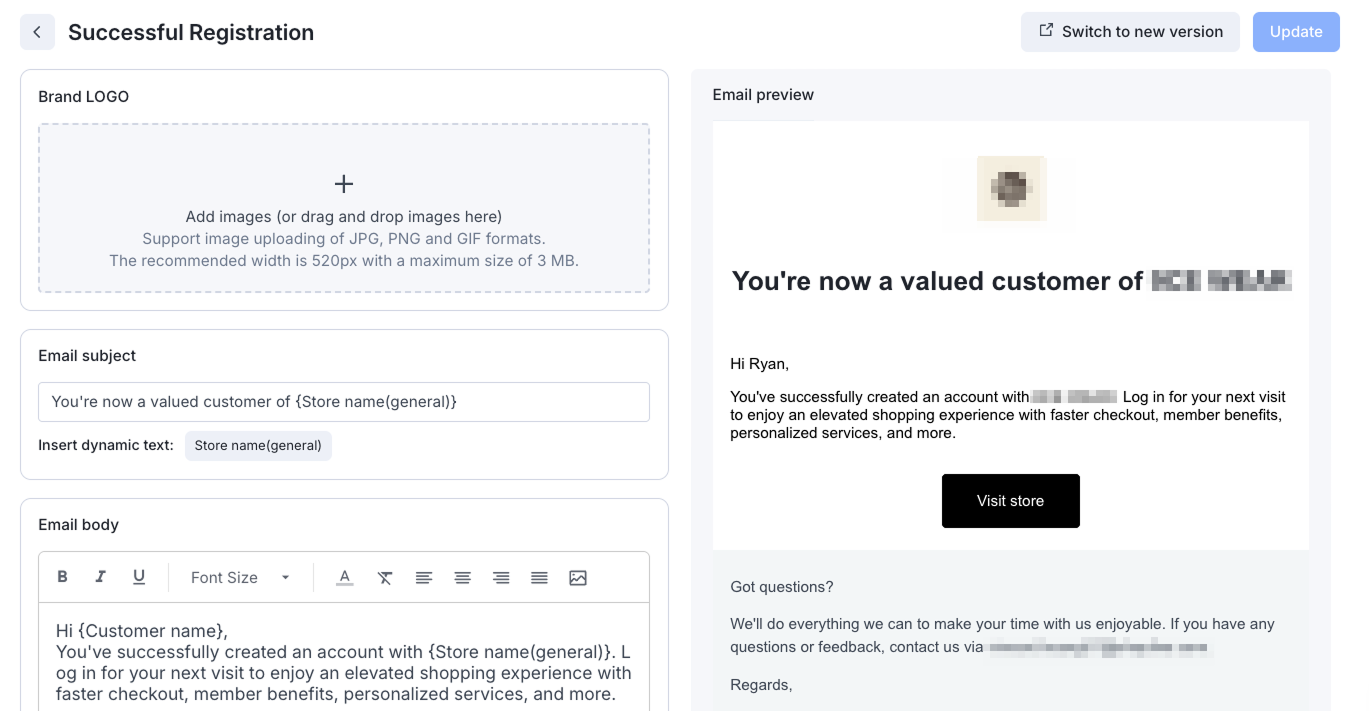Clear formatting with the eraser icon
Image resolution: width=1369 pixels, height=711 pixels.
pyautogui.click(x=384, y=577)
